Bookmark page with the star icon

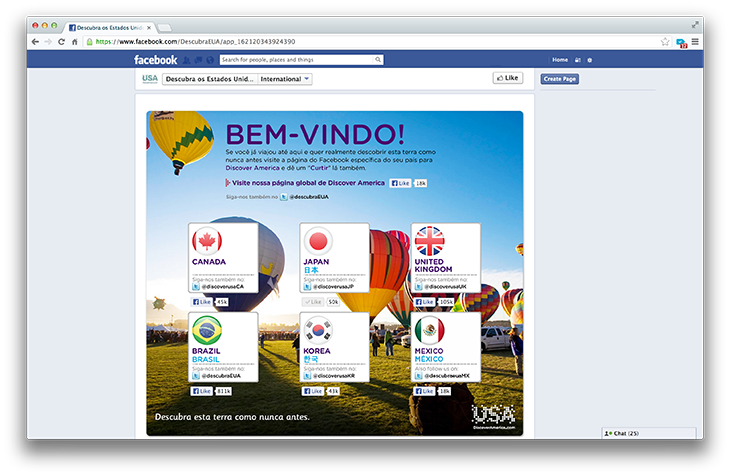(x=665, y=42)
